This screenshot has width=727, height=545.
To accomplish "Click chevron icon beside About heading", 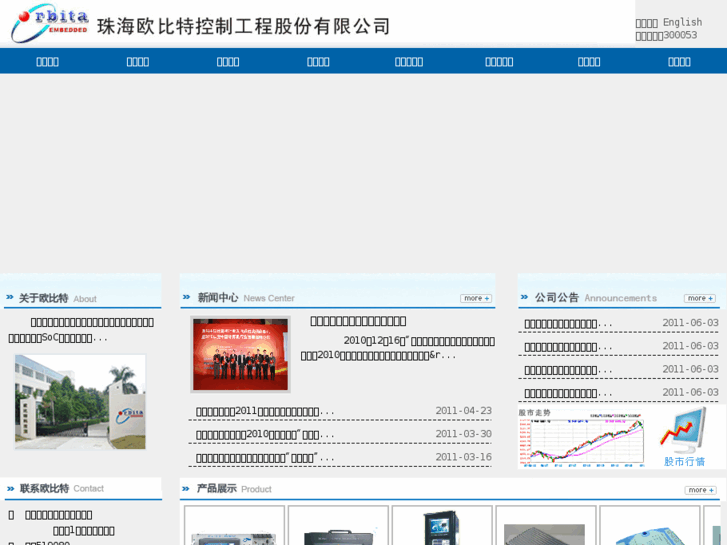I will coord(10,298).
